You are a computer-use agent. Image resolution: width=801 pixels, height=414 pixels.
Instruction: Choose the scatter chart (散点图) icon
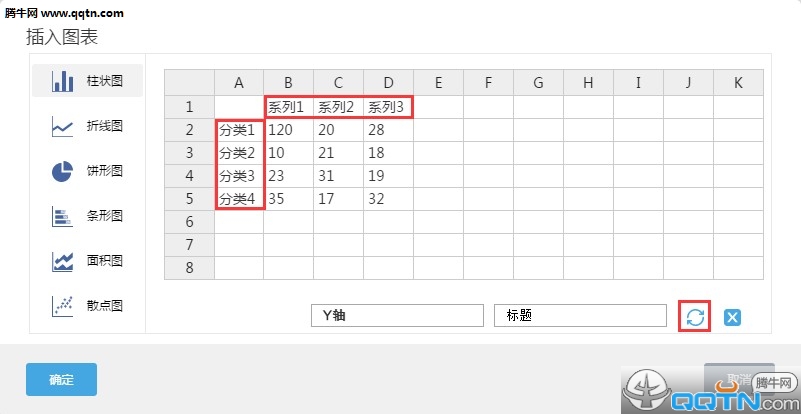click(x=63, y=306)
